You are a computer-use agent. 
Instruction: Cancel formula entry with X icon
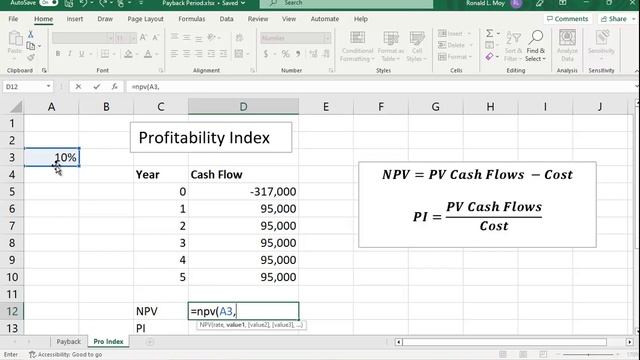pos(78,87)
